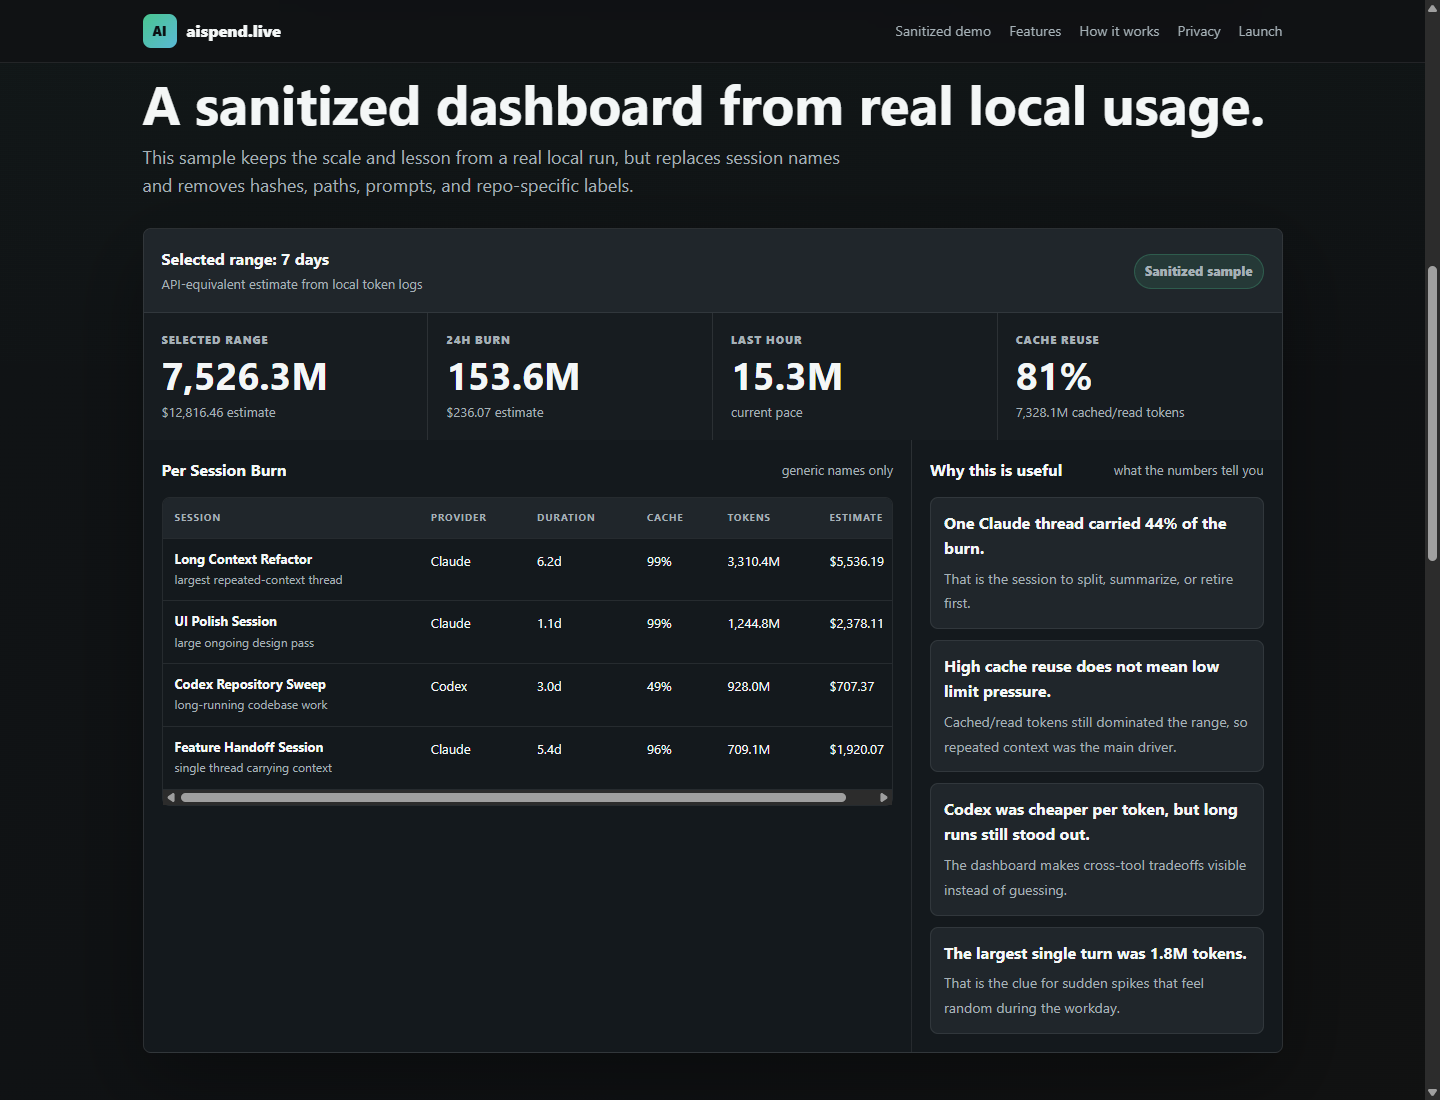
Task: Open the Features nav link
Action: 1035,31
